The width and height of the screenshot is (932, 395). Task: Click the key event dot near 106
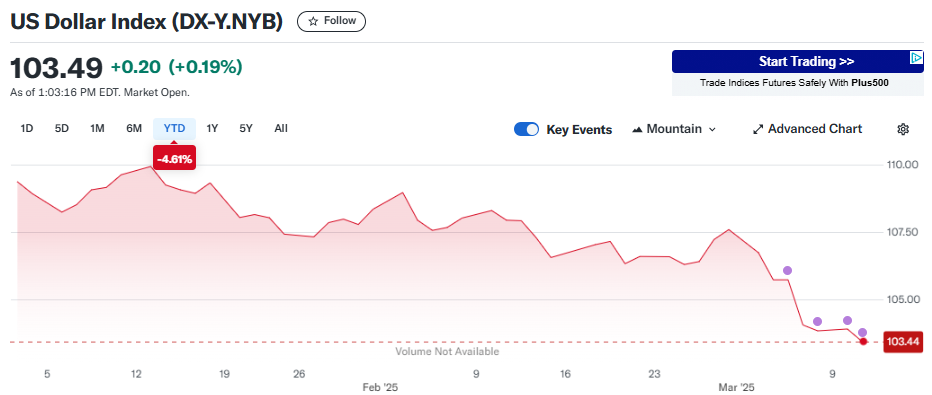(788, 270)
